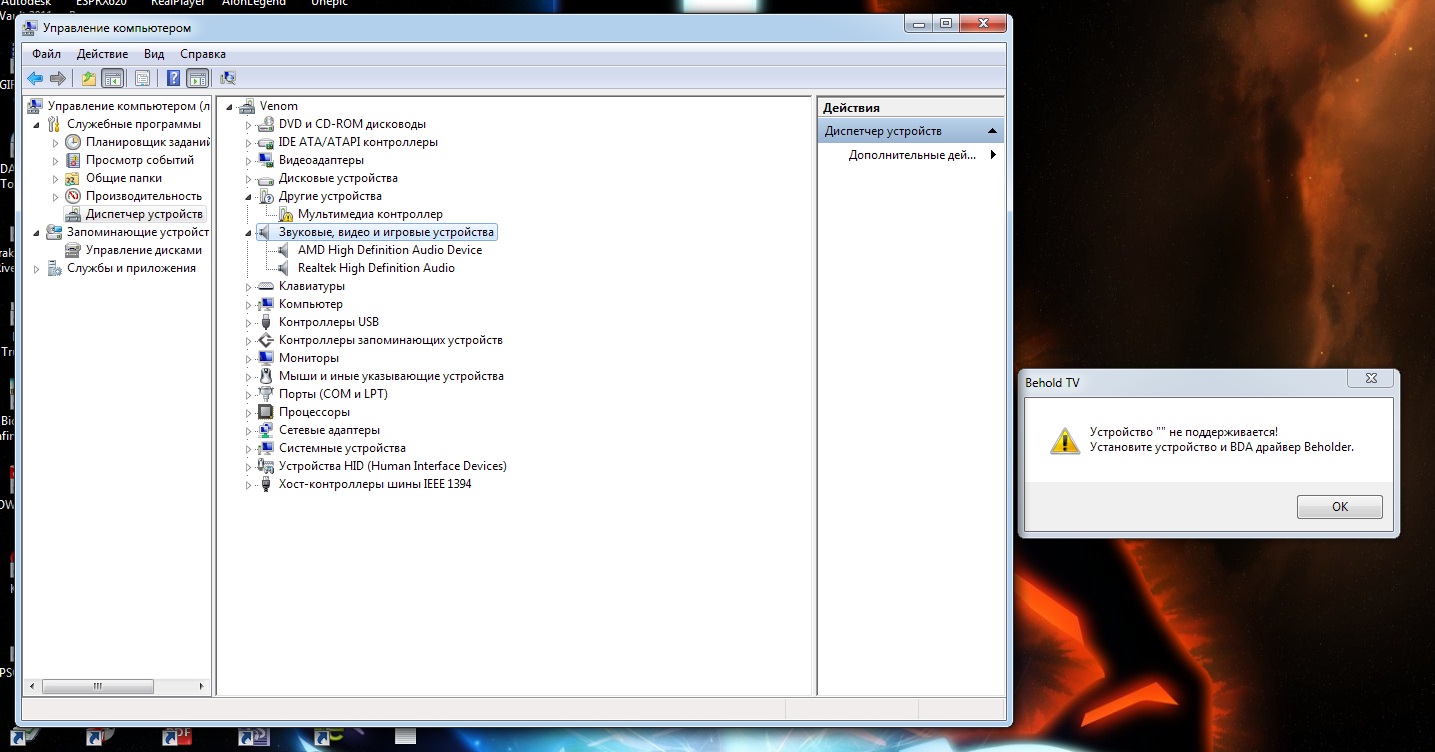This screenshot has width=1435, height=752.
Task: Click the left pane horizontal scrollbar thumb
Action: pyautogui.click(x=97, y=686)
